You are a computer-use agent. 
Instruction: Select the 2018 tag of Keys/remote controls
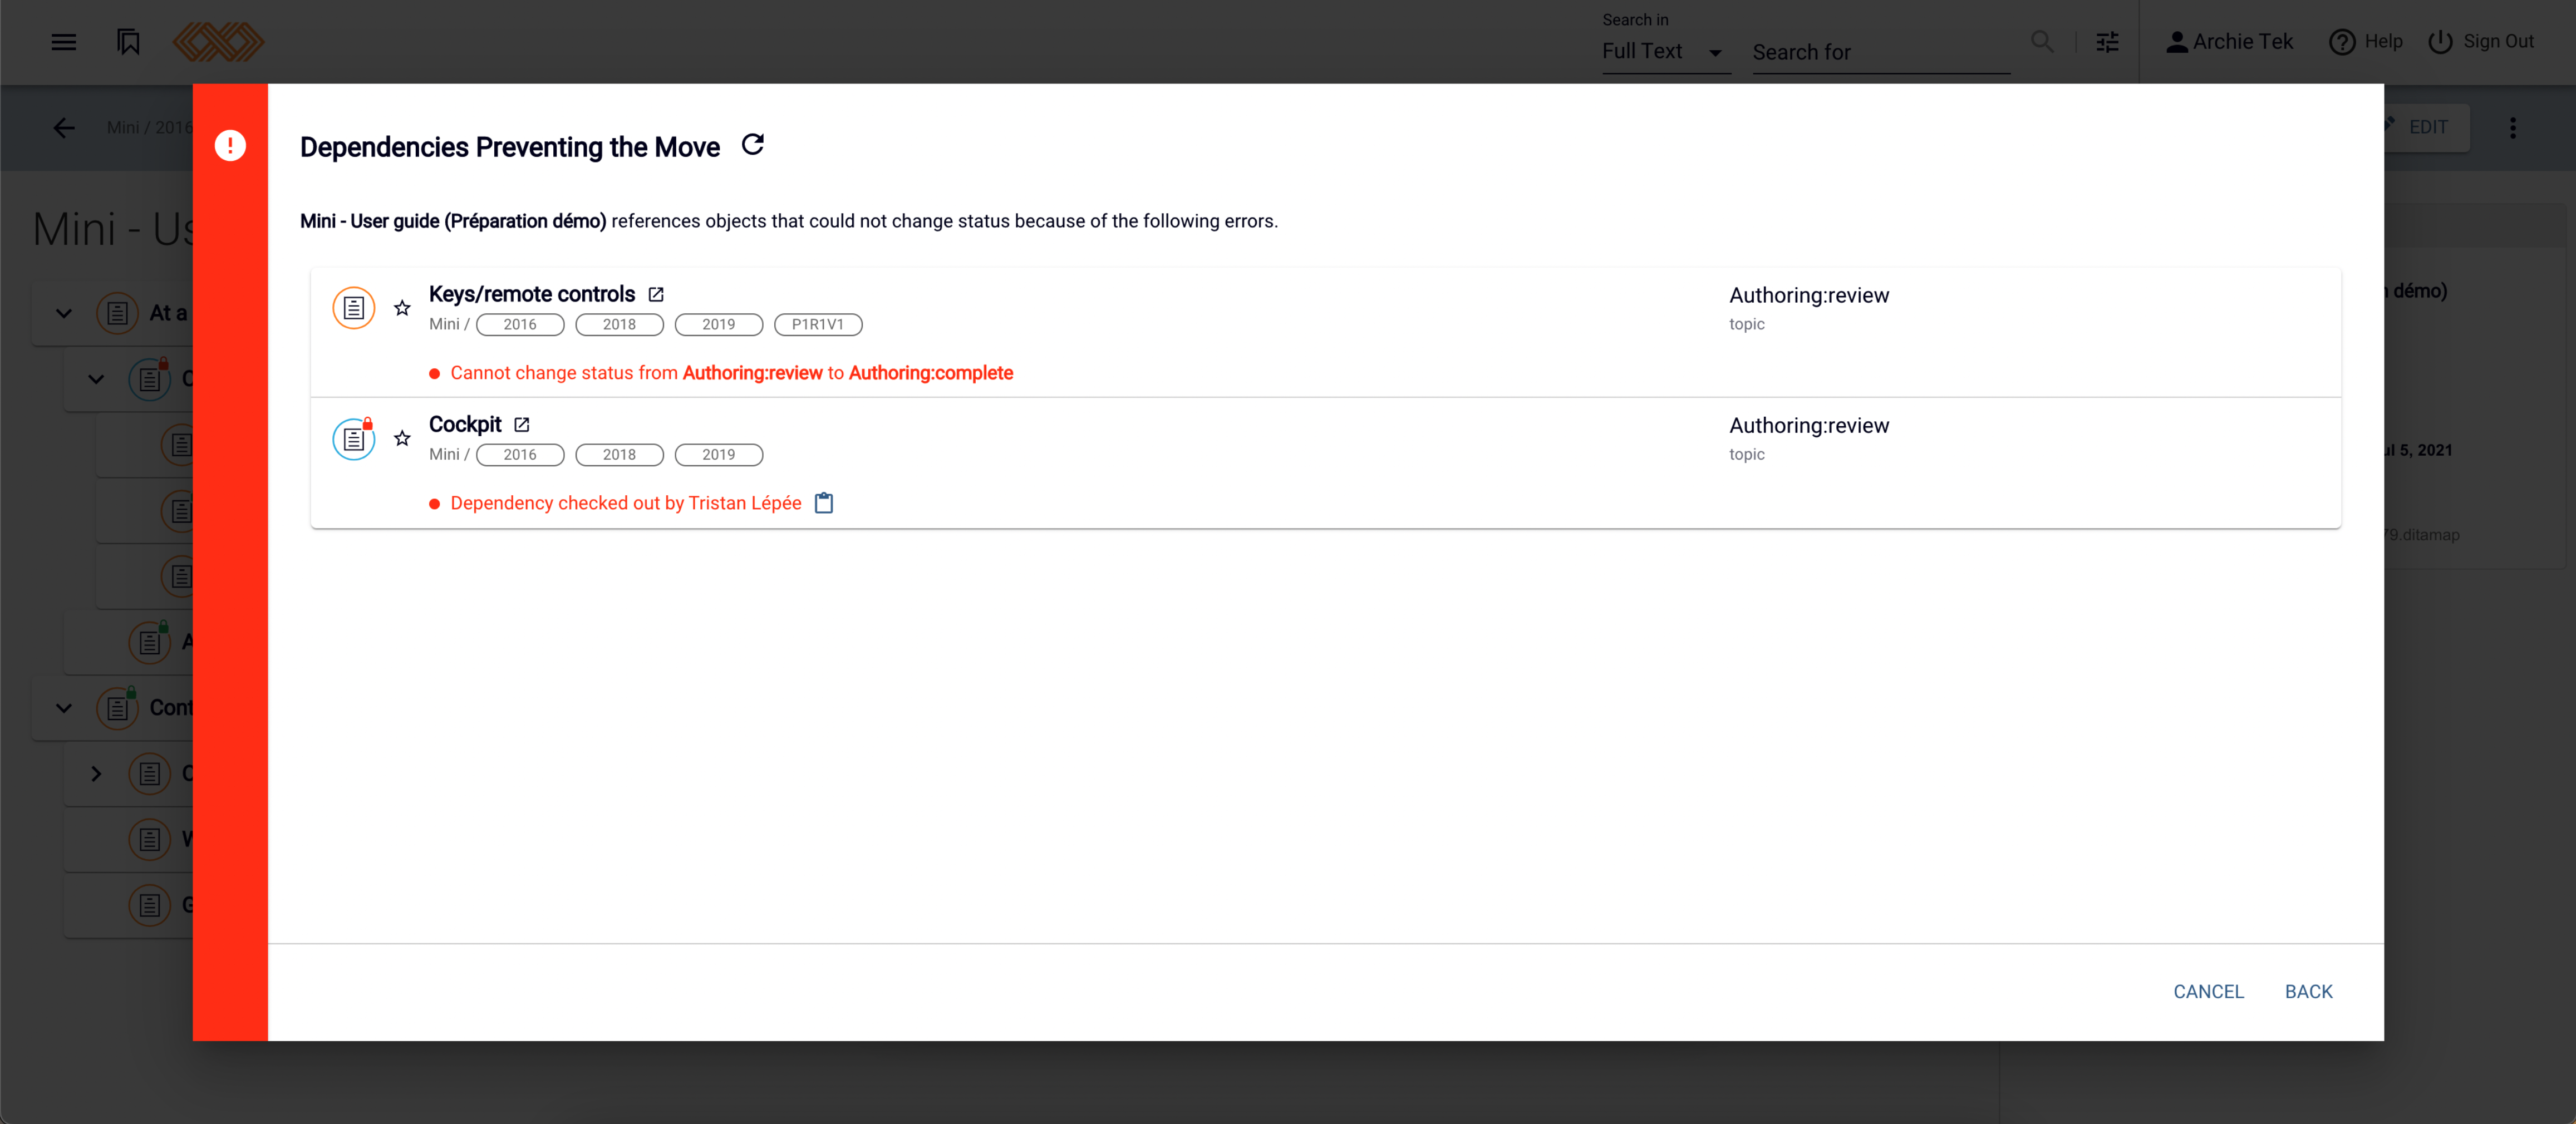pyautogui.click(x=619, y=324)
